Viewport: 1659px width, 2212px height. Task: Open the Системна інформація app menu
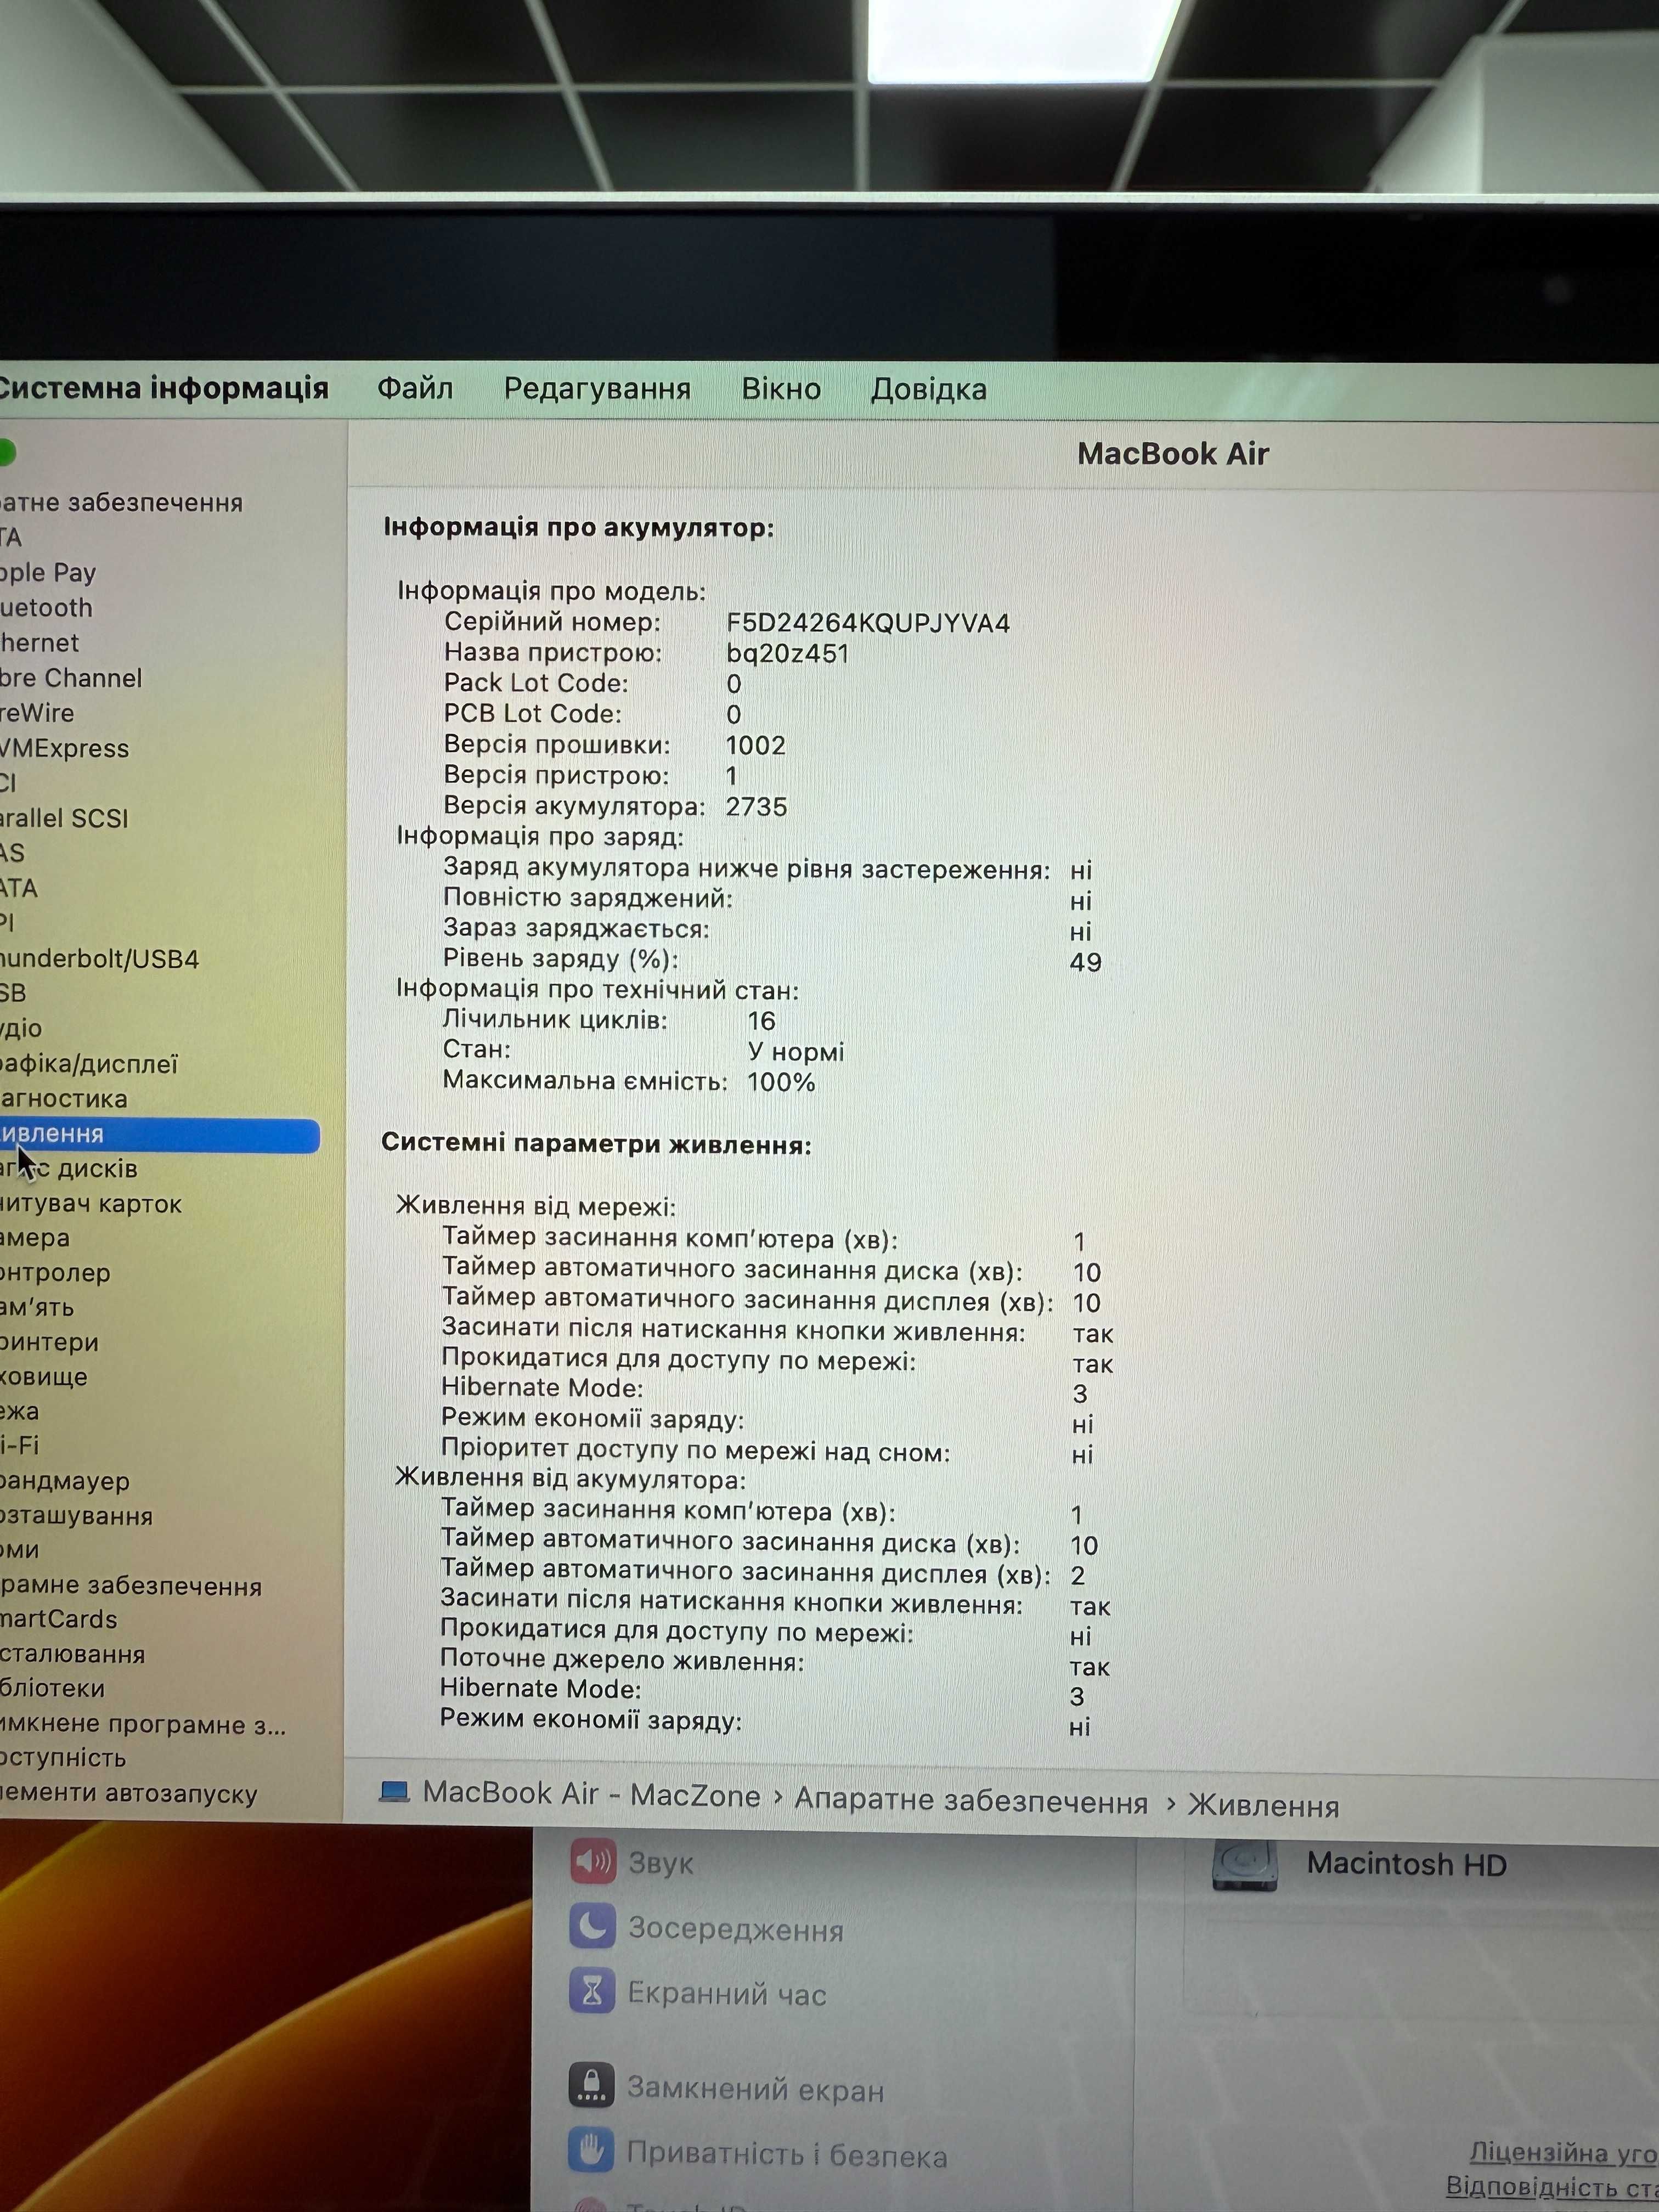coord(163,388)
